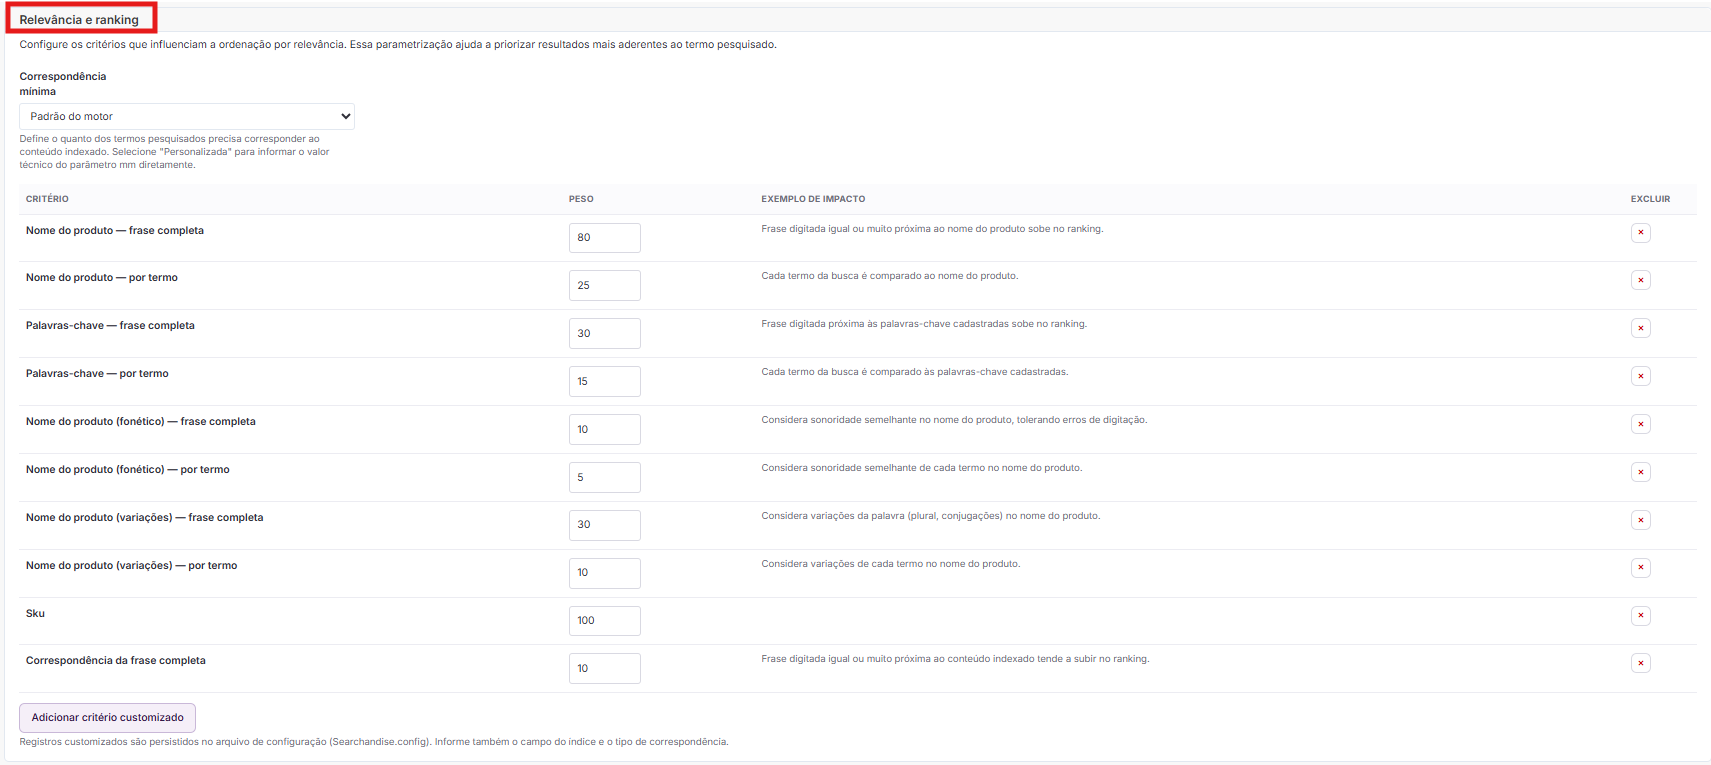Click the 'Sku' criterion label
The image size is (1711, 765).
point(35,614)
